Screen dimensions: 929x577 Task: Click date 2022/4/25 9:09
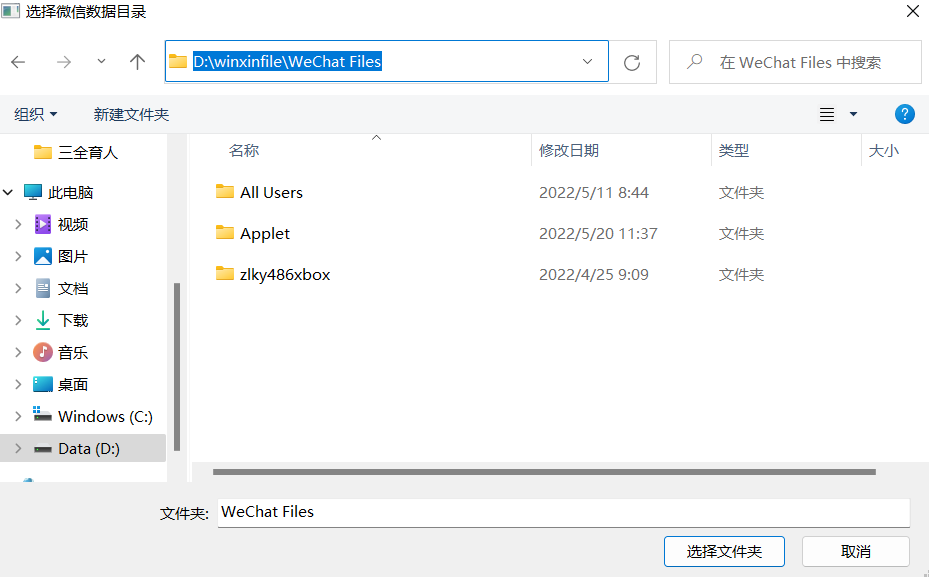coord(594,274)
